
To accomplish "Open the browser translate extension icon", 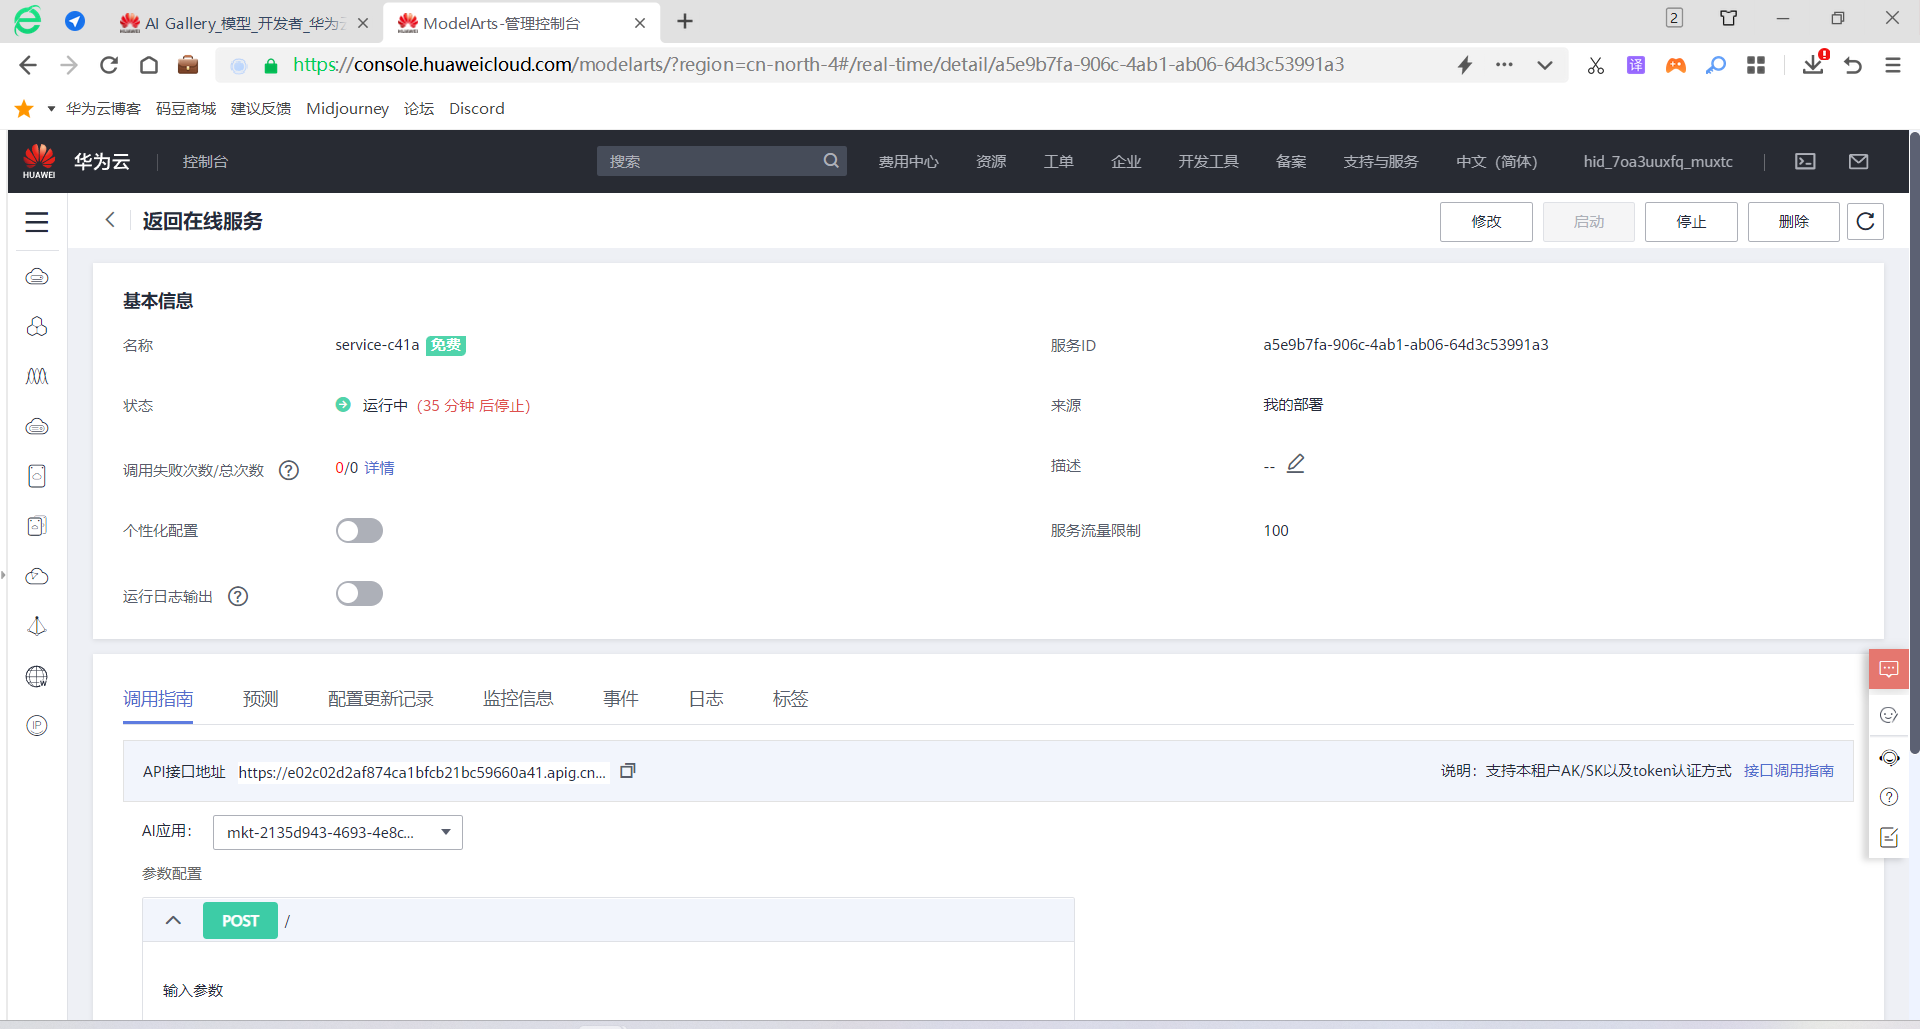I will tap(1636, 65).
